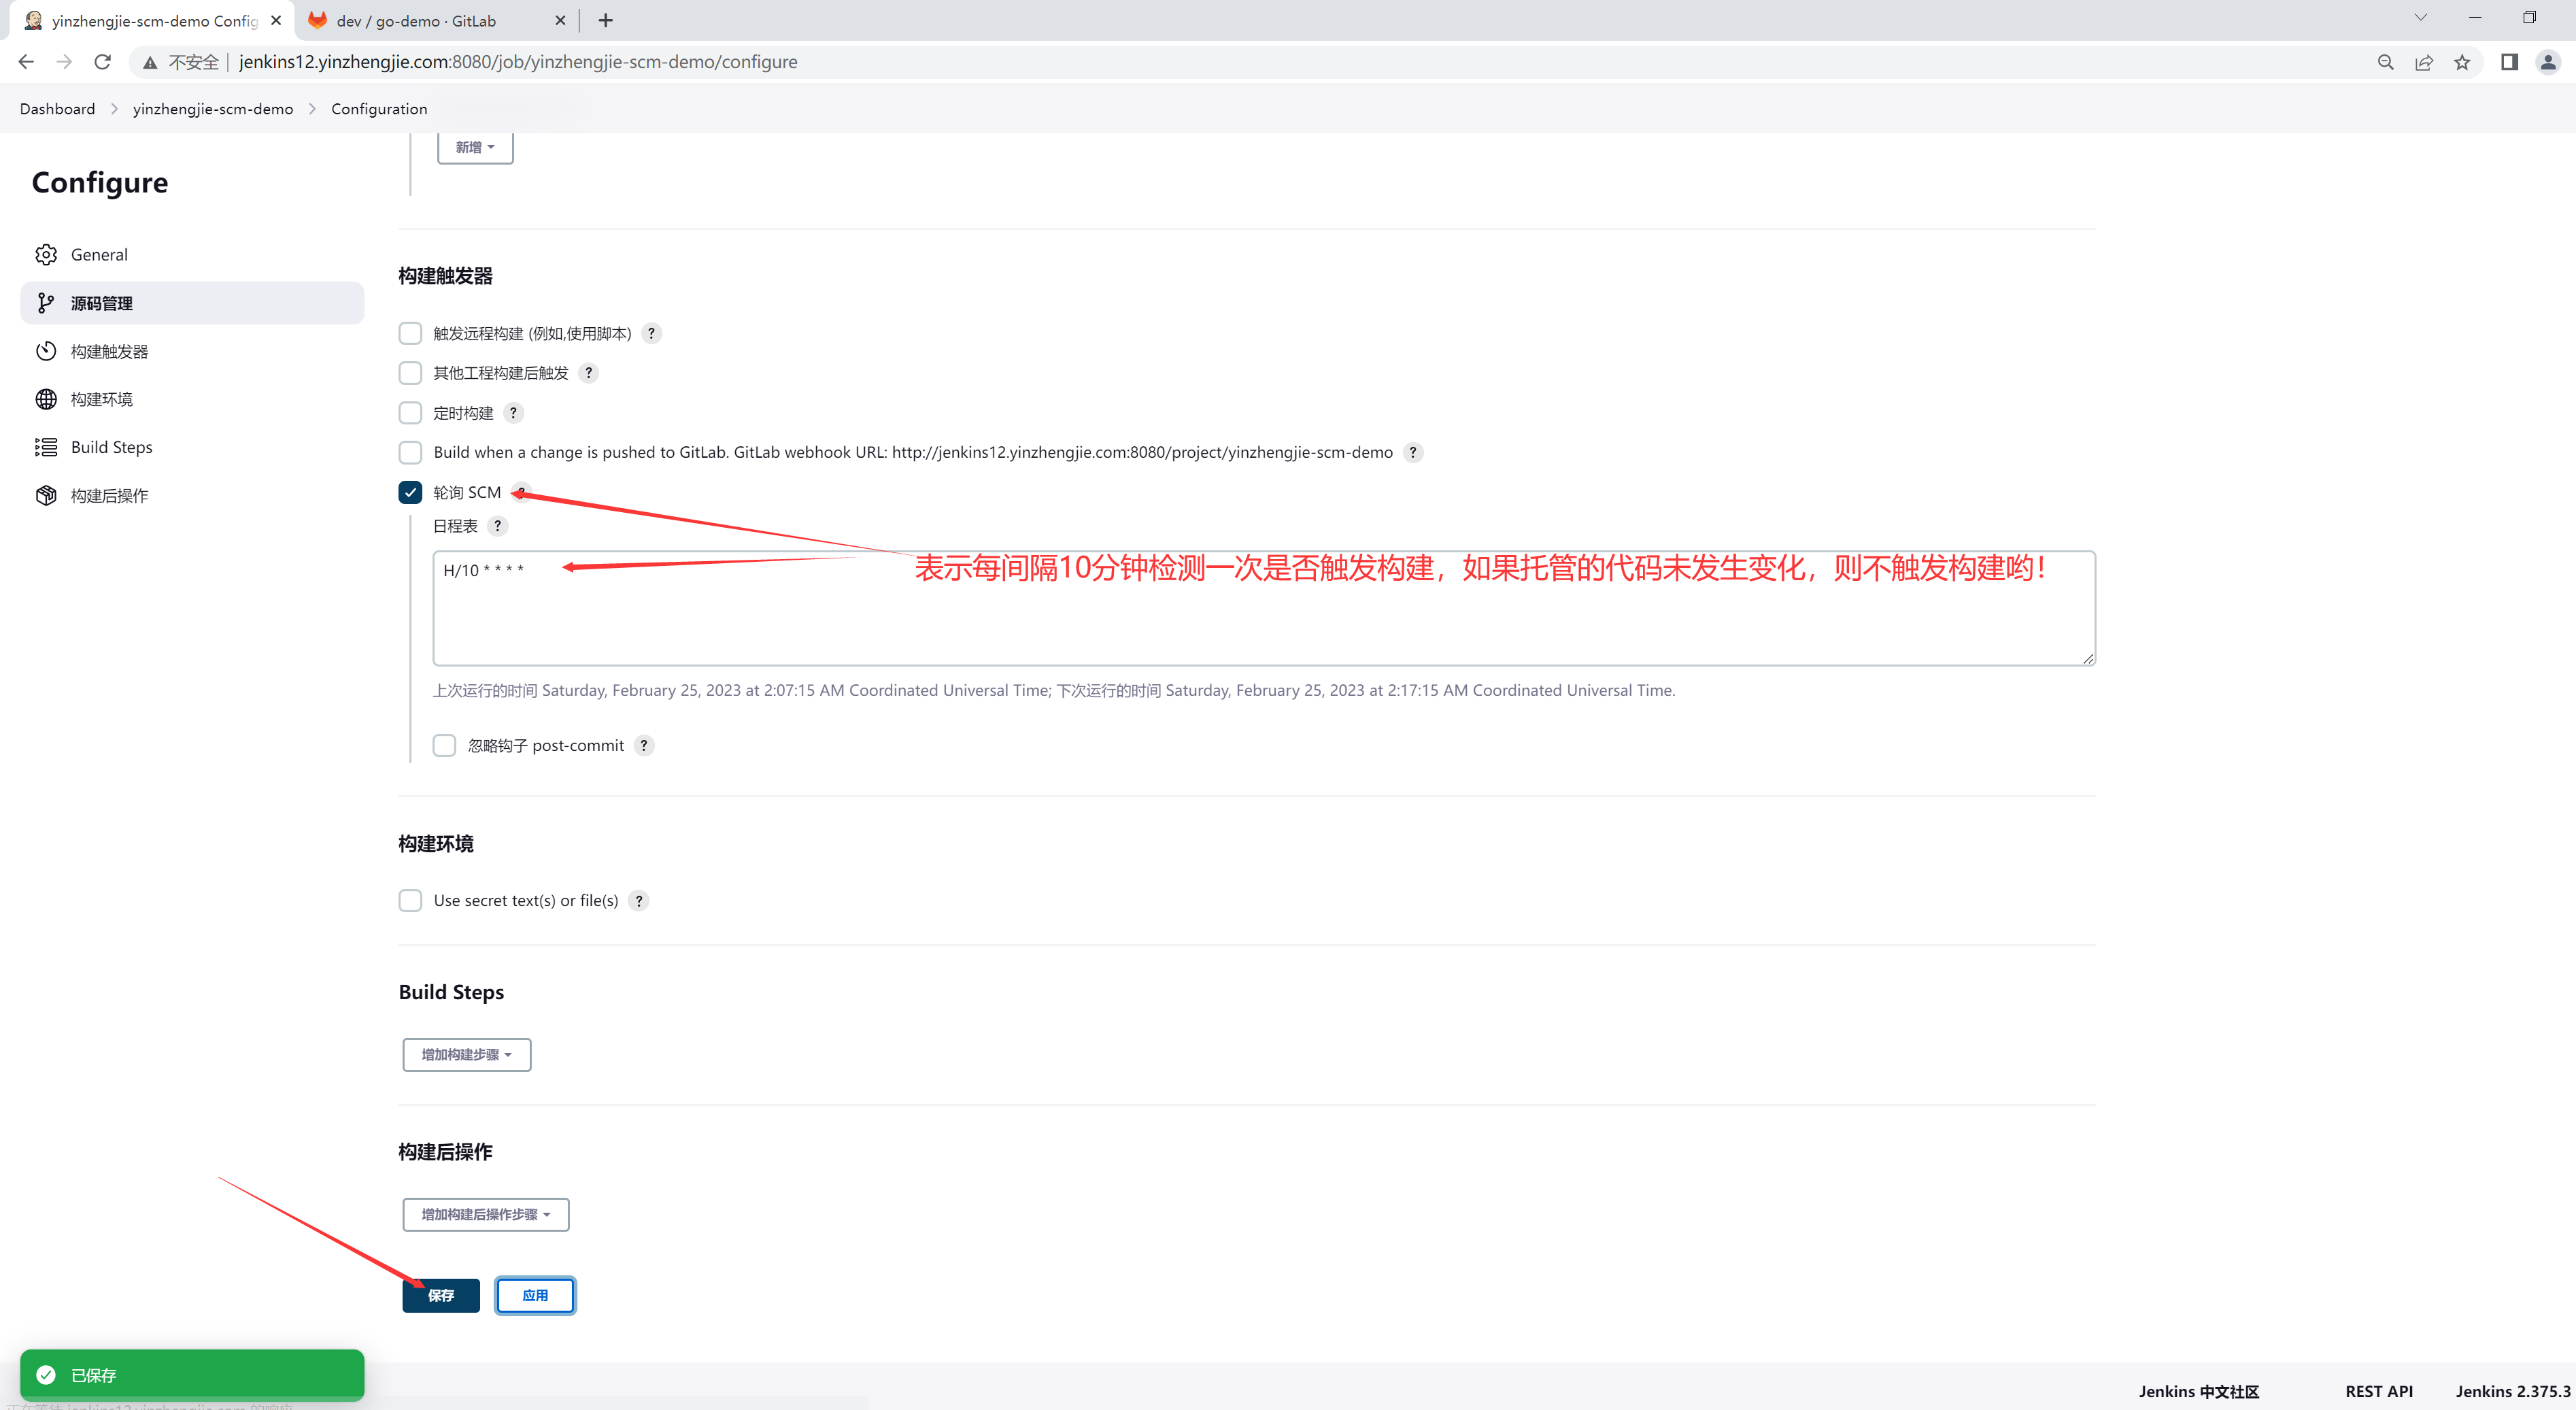Expand the 增加构建步骤 dropdown
The height and width of the screenshot is (1410, 2576).
[x=466, y=1054]
